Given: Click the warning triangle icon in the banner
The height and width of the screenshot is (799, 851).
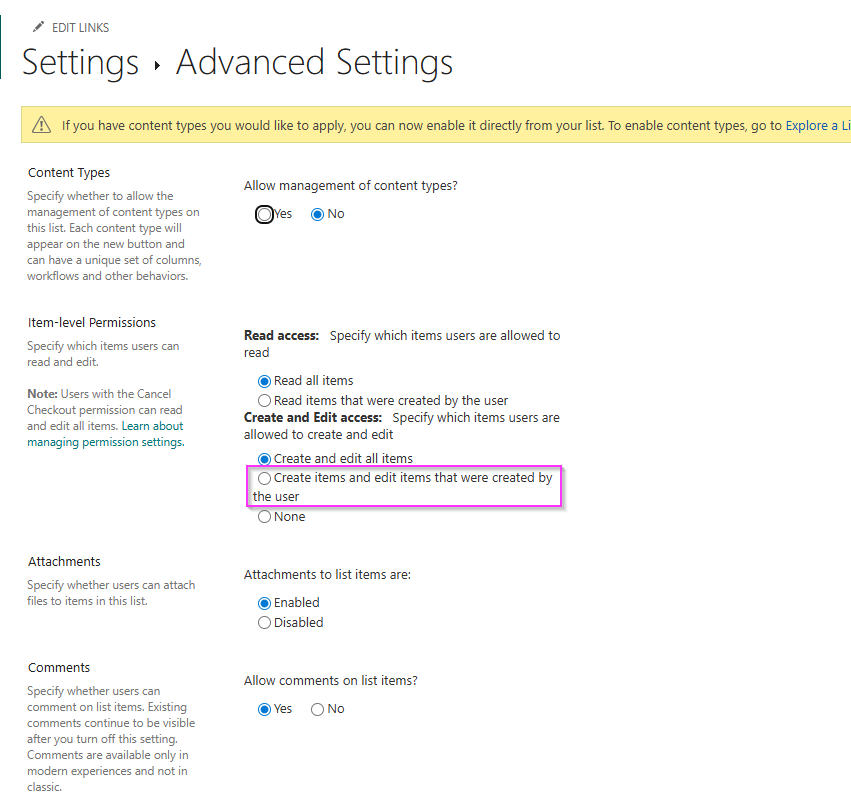Looking at the screenshot, I should coord(41,125).
